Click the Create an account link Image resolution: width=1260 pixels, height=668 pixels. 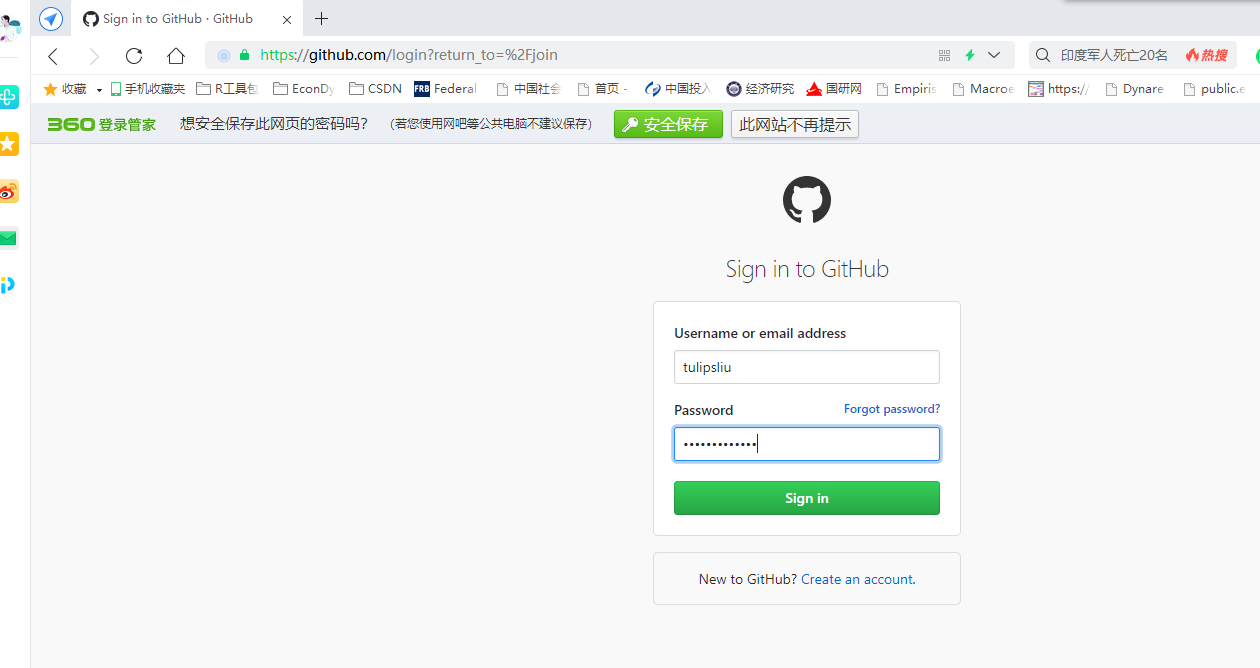click(857, 579)
